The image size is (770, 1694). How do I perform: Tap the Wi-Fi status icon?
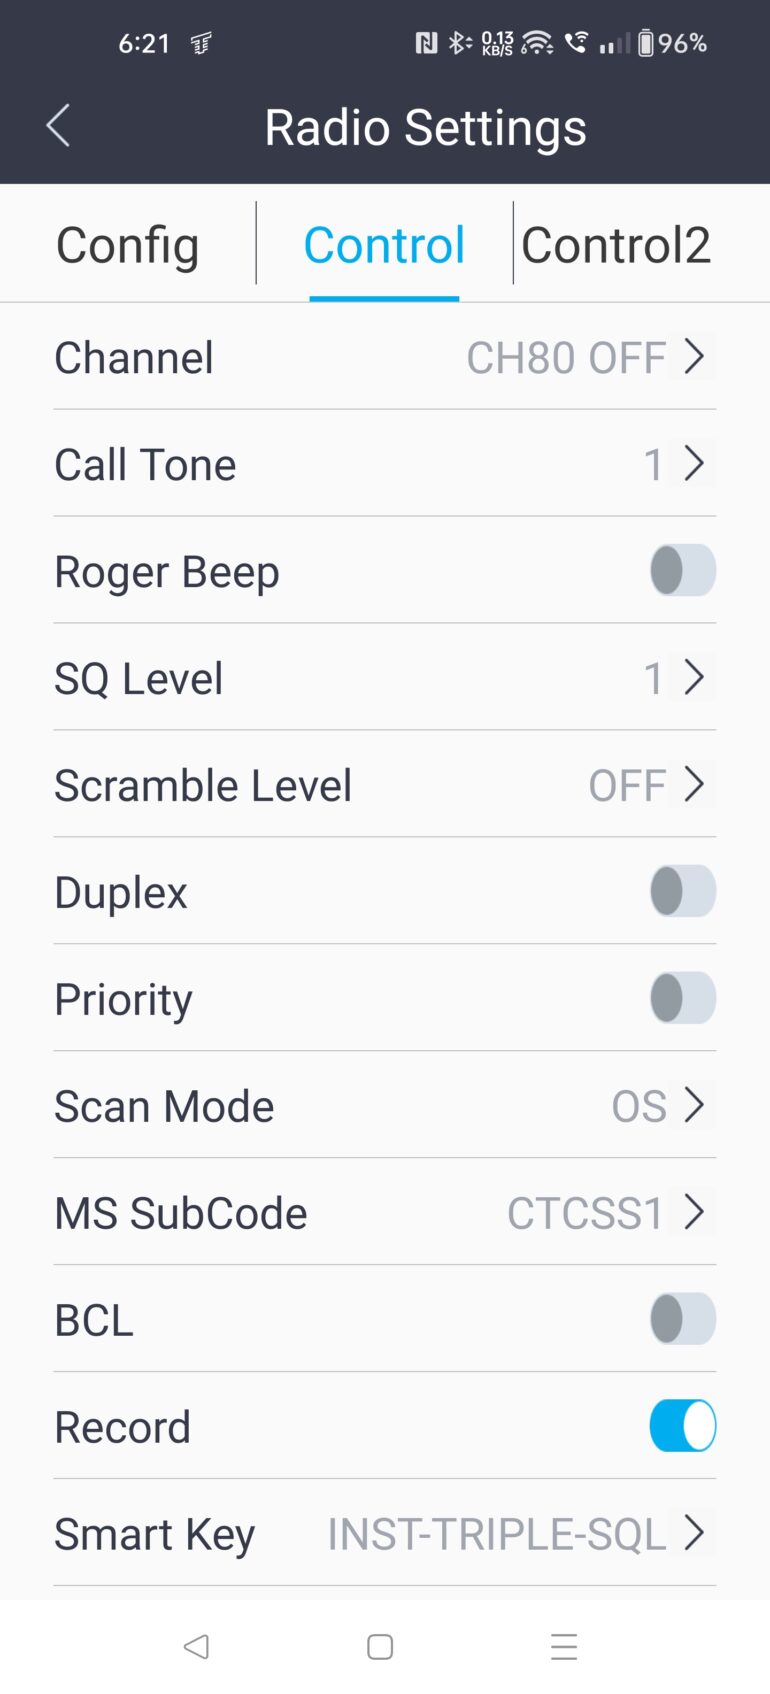point(537,43)
